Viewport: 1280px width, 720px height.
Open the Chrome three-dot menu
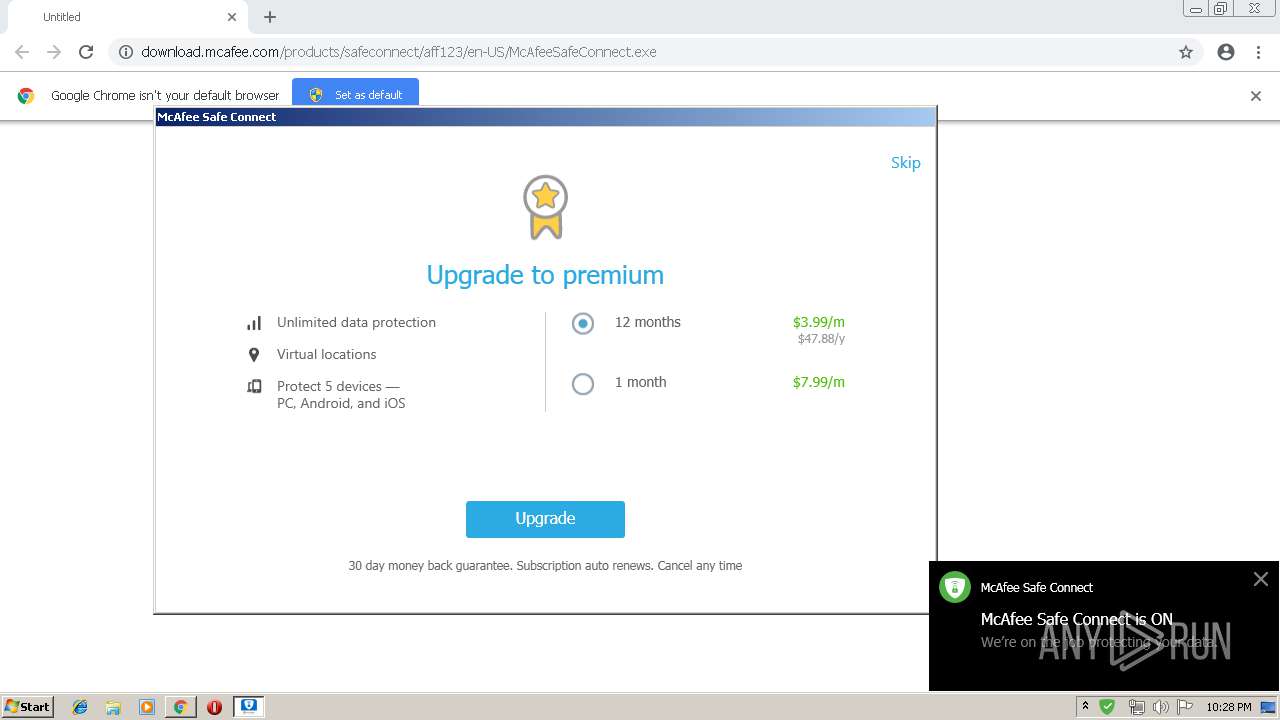pos(1258,52)
